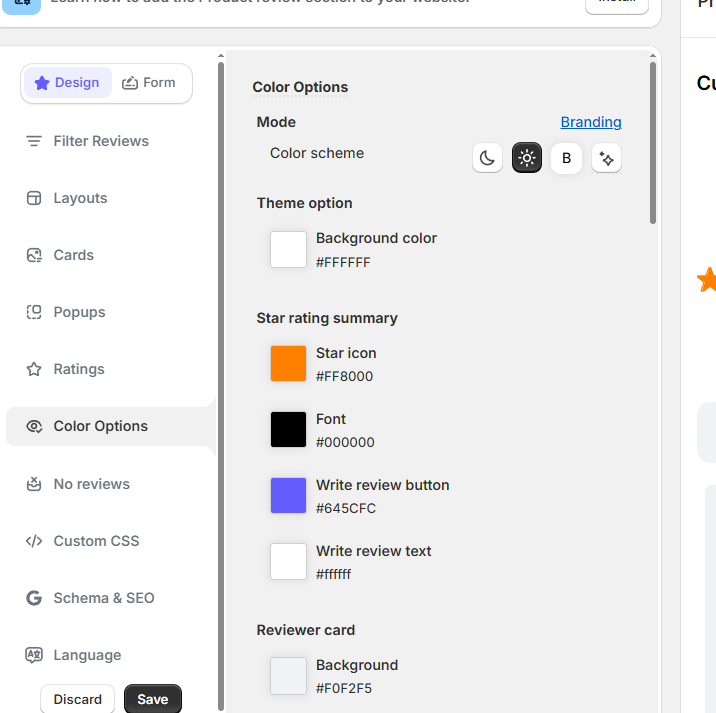Select the sparkle custom color scheme

606,158
